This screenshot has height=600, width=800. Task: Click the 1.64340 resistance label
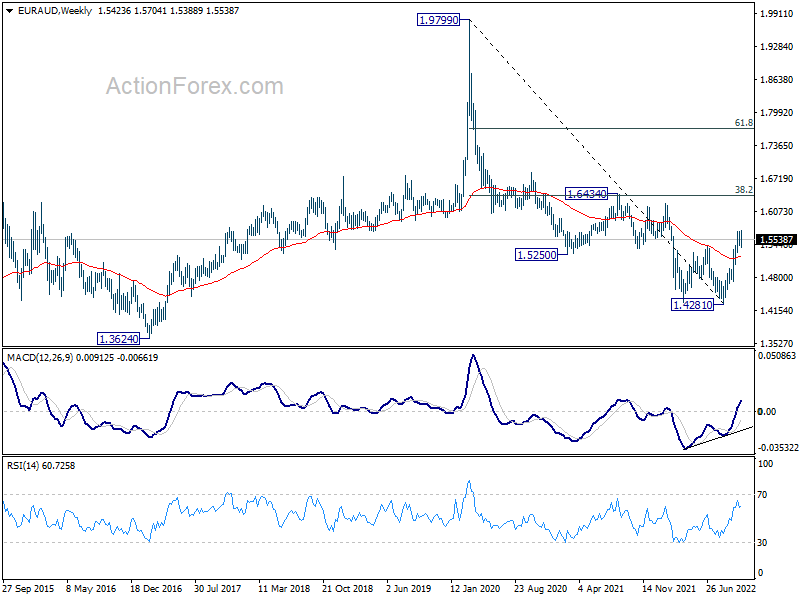point(587,194)
